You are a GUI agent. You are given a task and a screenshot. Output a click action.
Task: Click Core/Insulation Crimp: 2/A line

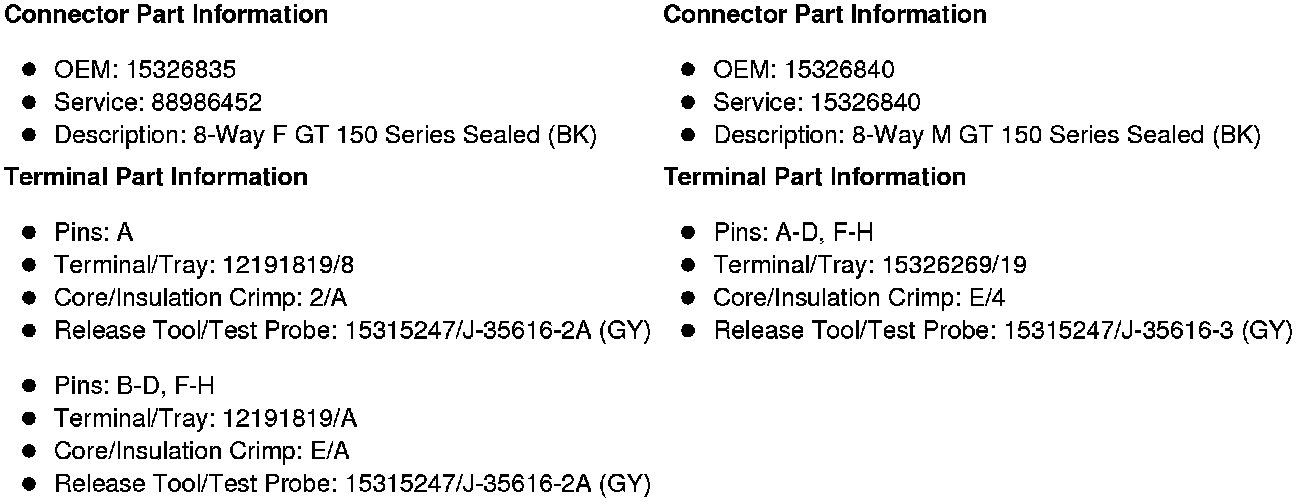pyautogui.click(x=201, y=298)
